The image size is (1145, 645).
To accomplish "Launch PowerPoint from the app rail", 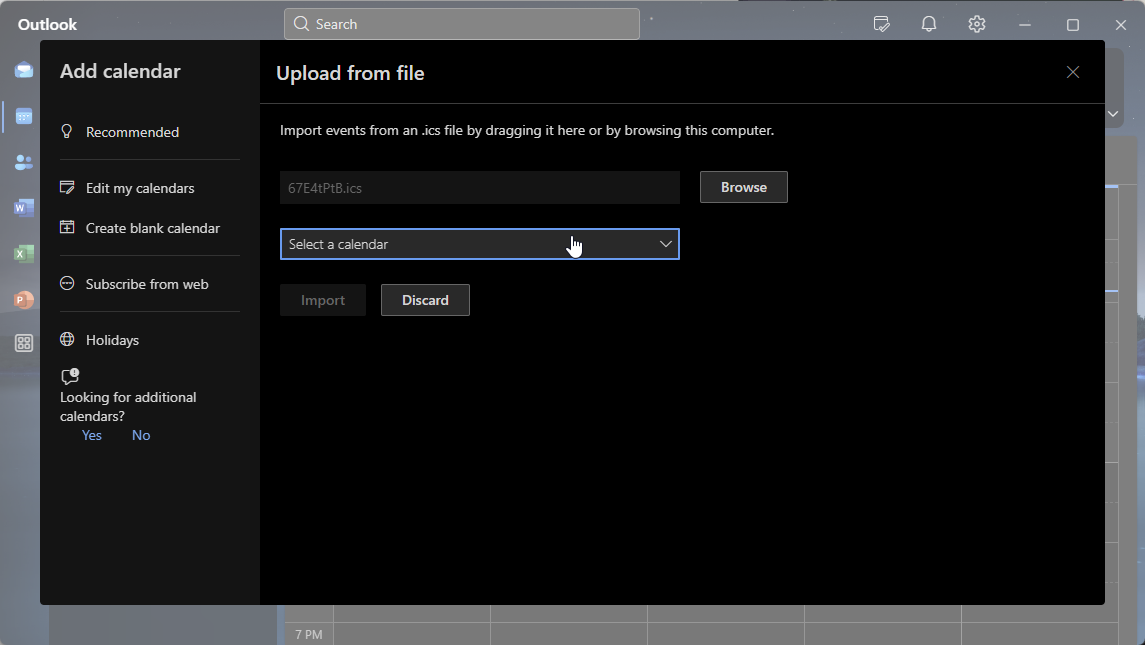I will point(24,299).
